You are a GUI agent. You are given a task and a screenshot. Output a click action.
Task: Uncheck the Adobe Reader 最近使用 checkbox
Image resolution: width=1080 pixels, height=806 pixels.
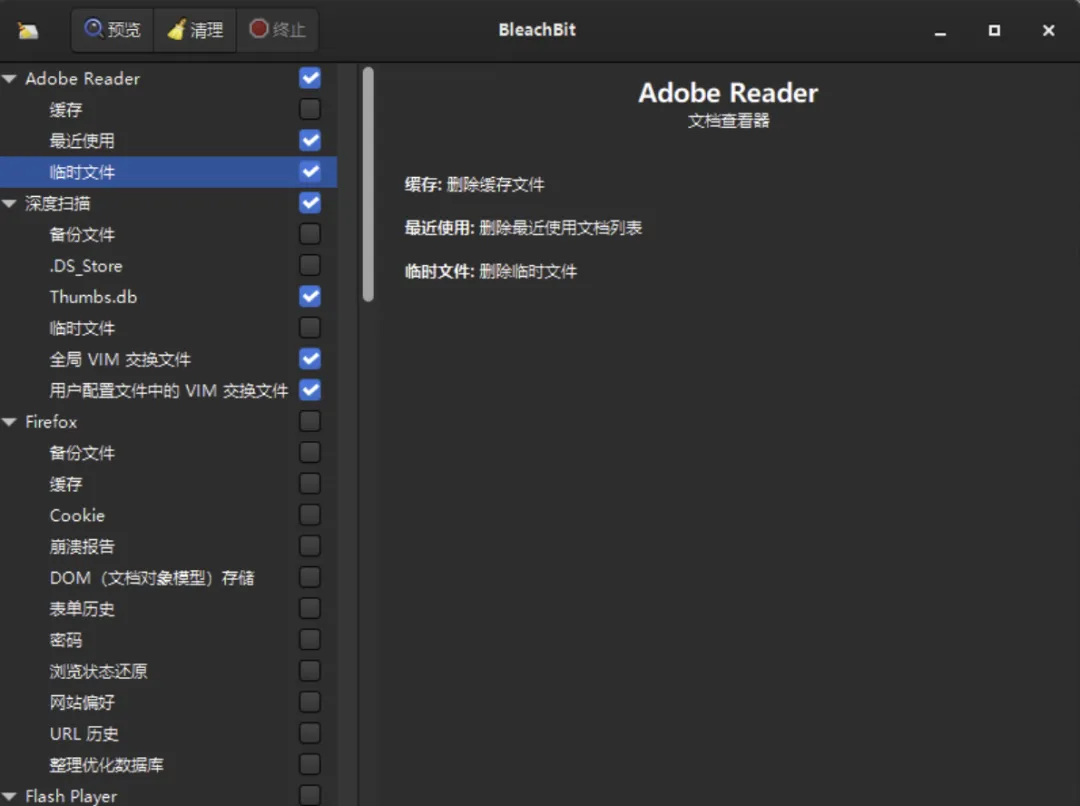pyautogui.click(x=310, y=141)
